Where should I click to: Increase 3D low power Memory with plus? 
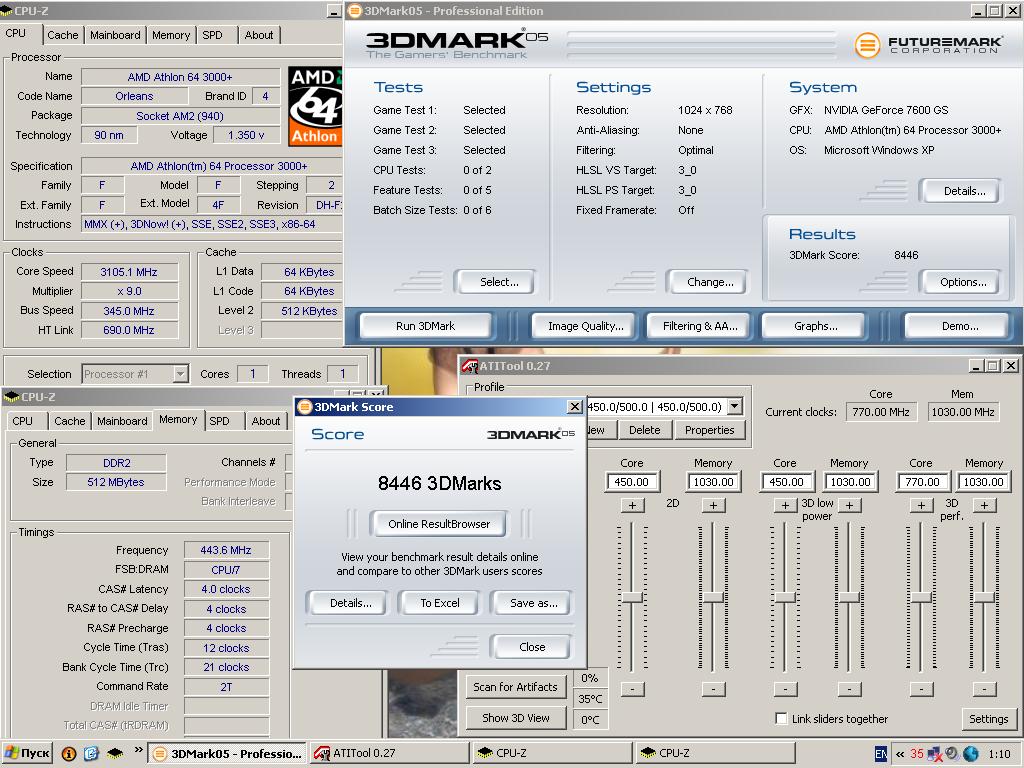tap(849, 505)
